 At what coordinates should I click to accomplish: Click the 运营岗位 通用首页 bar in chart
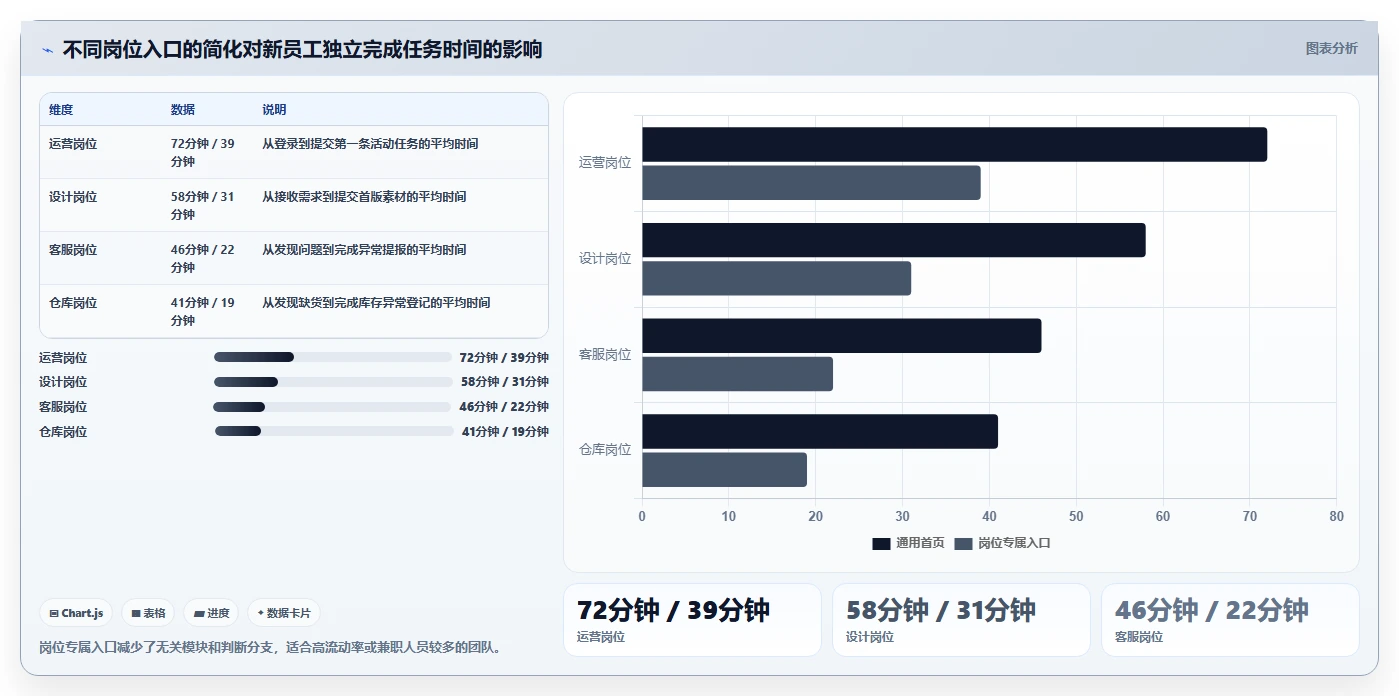pyautogui.click(x=954, y=144)
